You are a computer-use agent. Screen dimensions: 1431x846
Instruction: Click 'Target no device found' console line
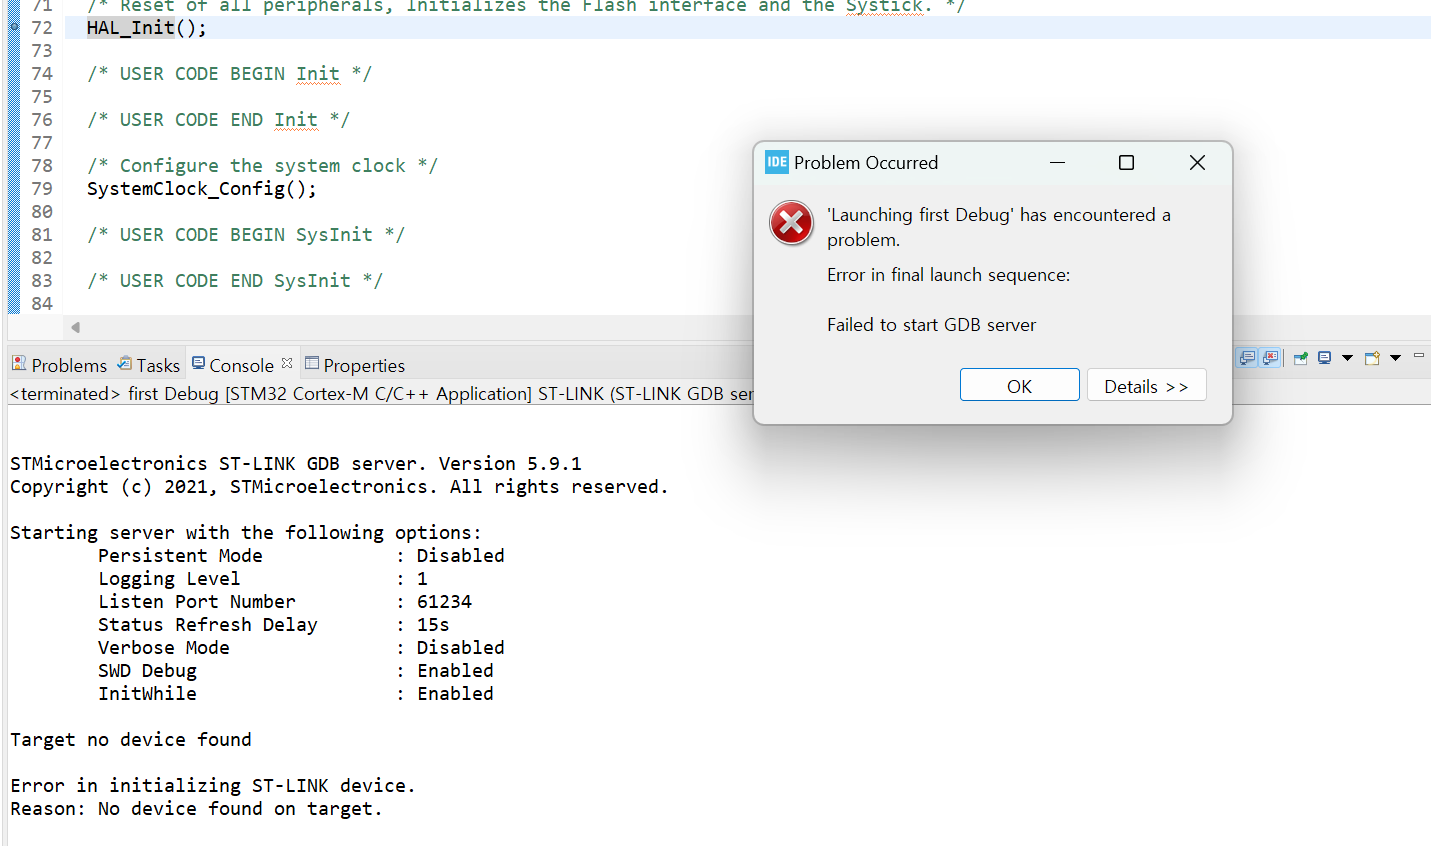pyautogui.click(x=131, y=739)
